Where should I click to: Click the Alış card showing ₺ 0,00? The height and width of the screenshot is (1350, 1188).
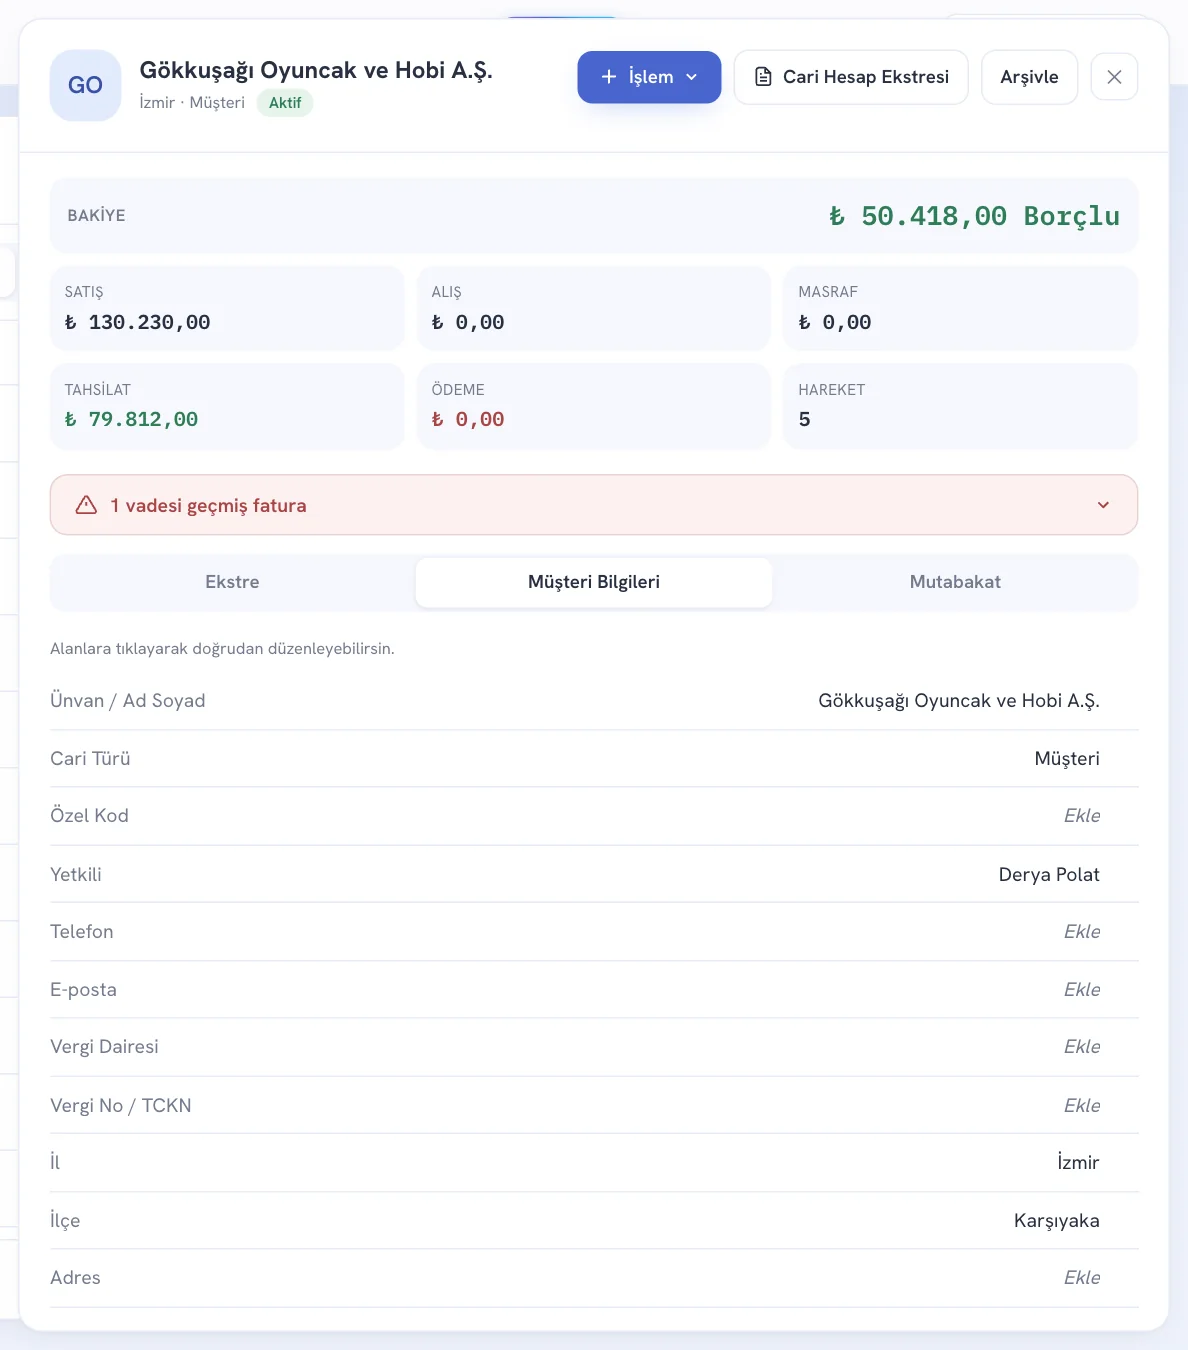point(594,308)
